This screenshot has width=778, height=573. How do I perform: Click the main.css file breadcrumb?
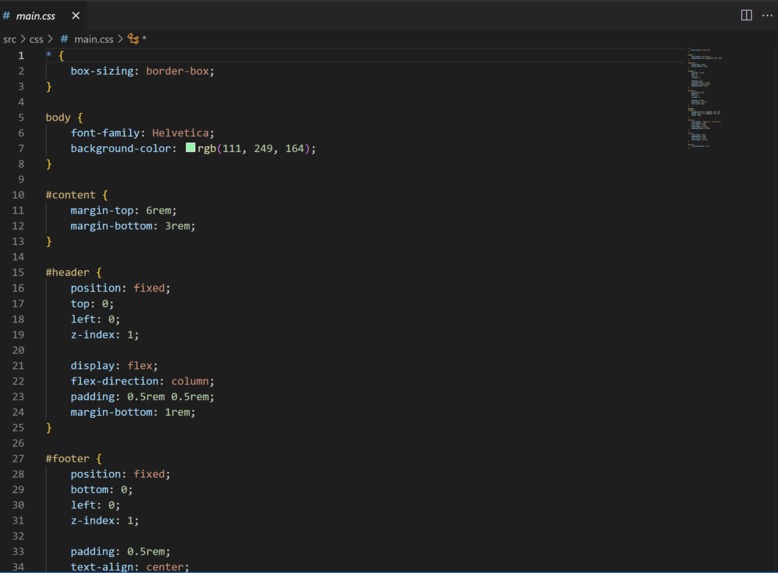94,39
